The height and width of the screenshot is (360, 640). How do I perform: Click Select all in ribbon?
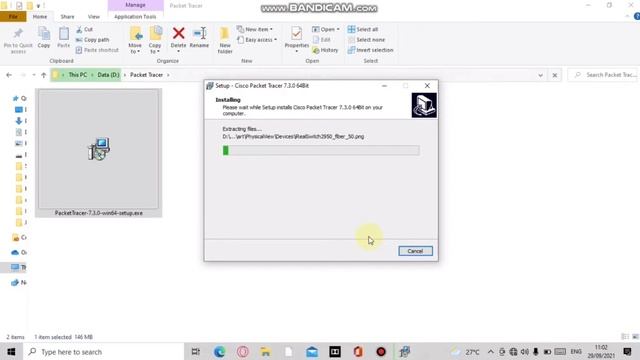tap(363, 29)
